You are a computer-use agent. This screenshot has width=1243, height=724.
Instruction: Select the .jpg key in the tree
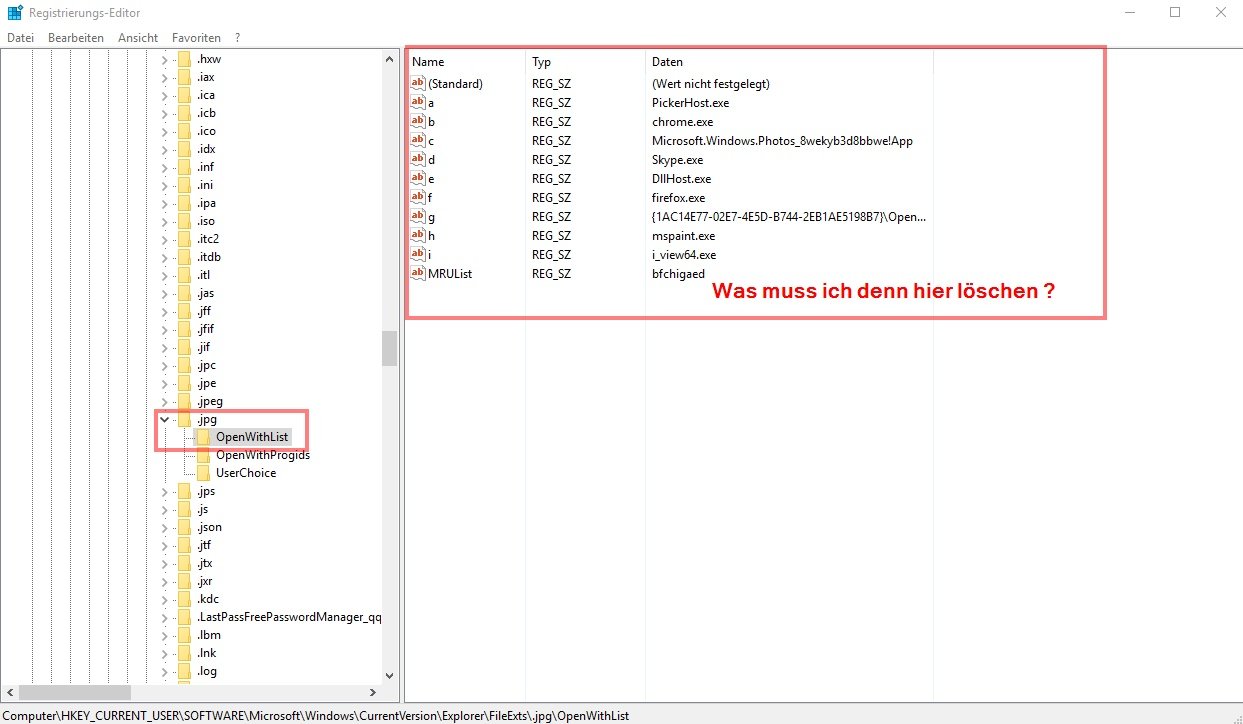click(x=207, y=419)
